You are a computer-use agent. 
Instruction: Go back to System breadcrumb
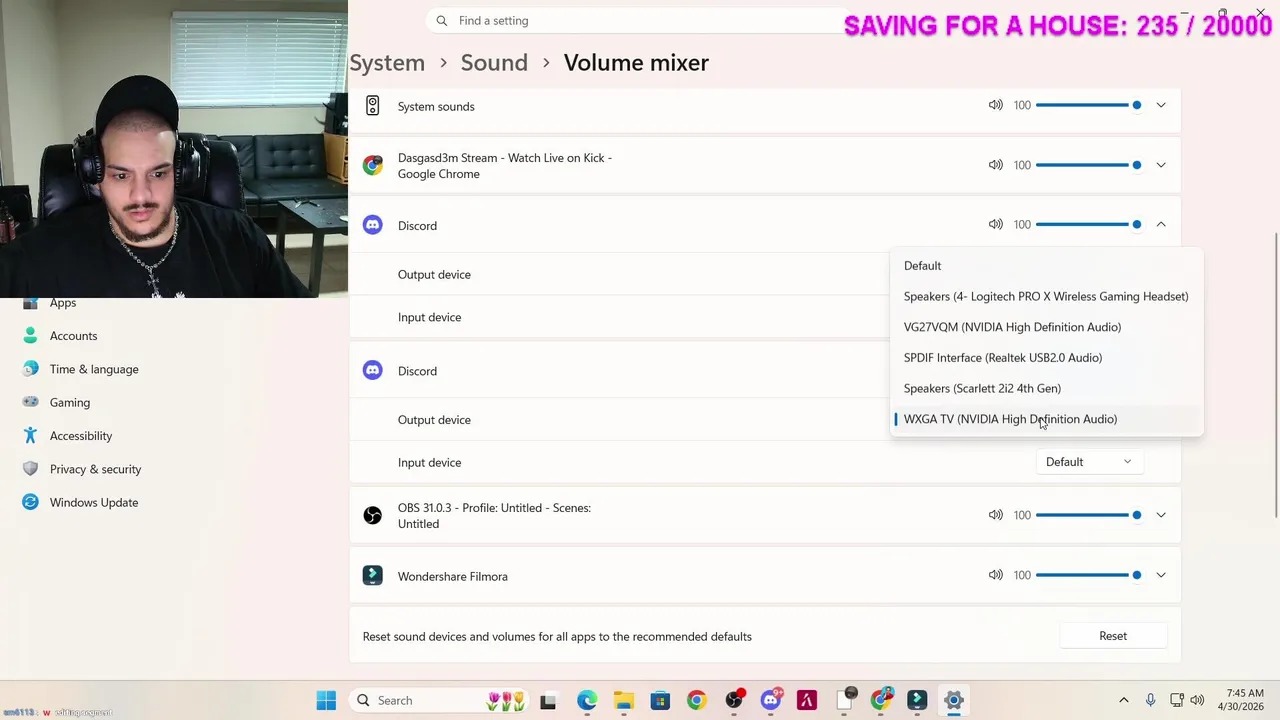coord(387,62)
